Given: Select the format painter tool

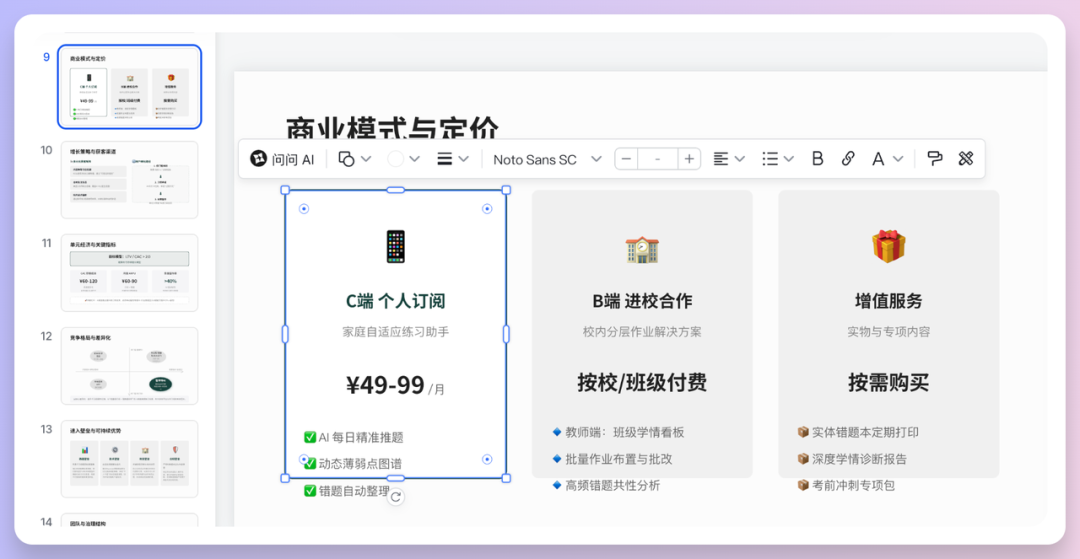Looking at the screenshot, I should click(935, 159).
